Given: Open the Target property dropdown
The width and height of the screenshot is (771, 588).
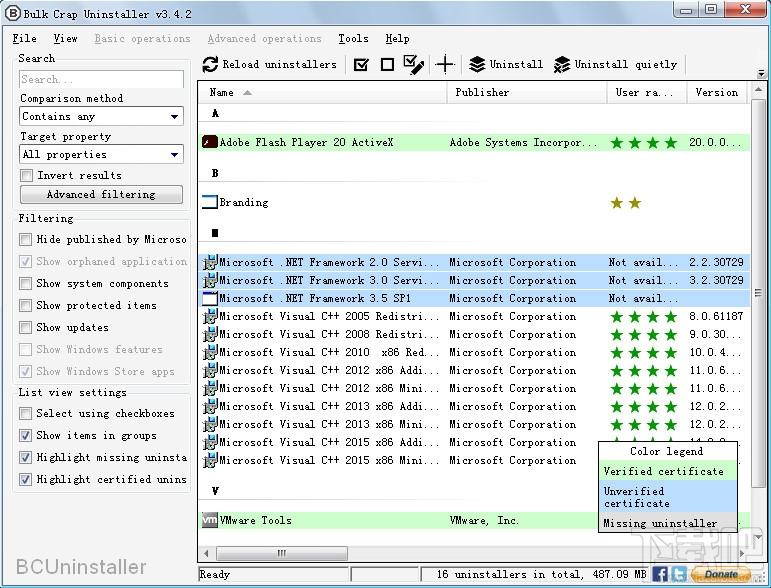Looking at the screenshot, I should pos(101,154).
